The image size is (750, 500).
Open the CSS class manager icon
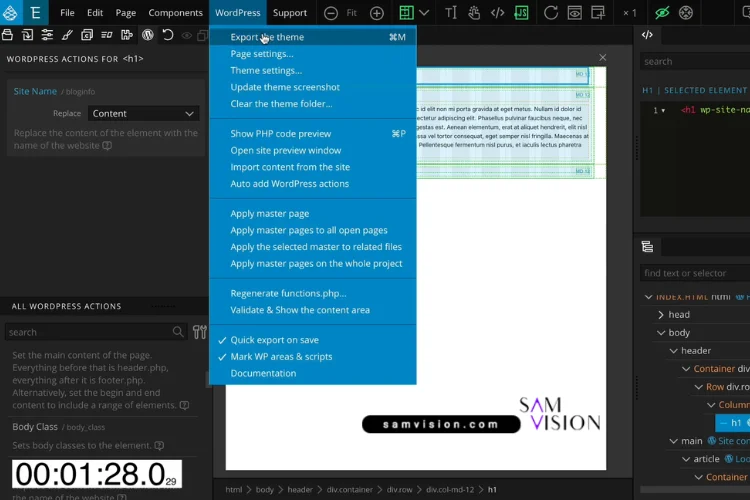[87, 35]
